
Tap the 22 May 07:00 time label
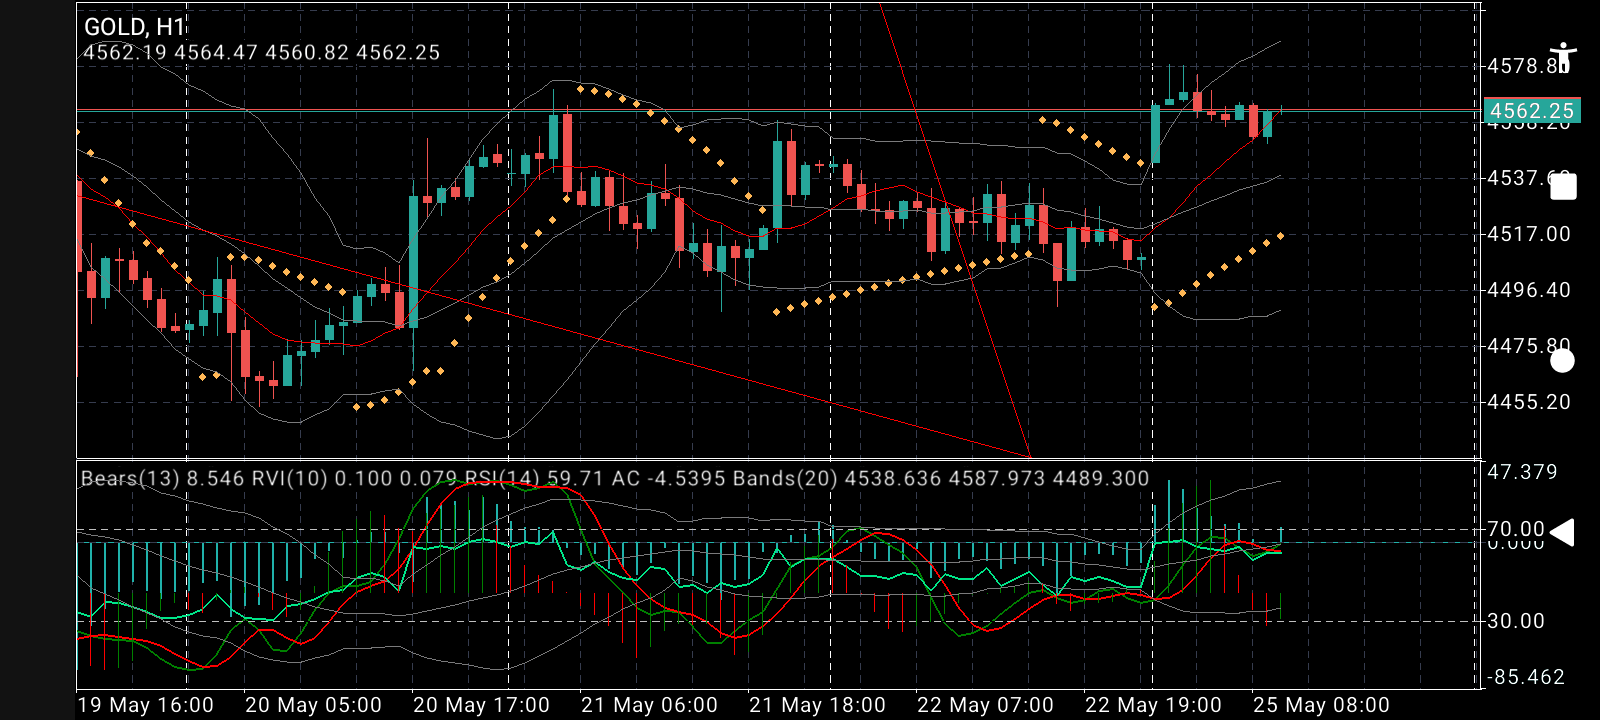tap(986, 705)
